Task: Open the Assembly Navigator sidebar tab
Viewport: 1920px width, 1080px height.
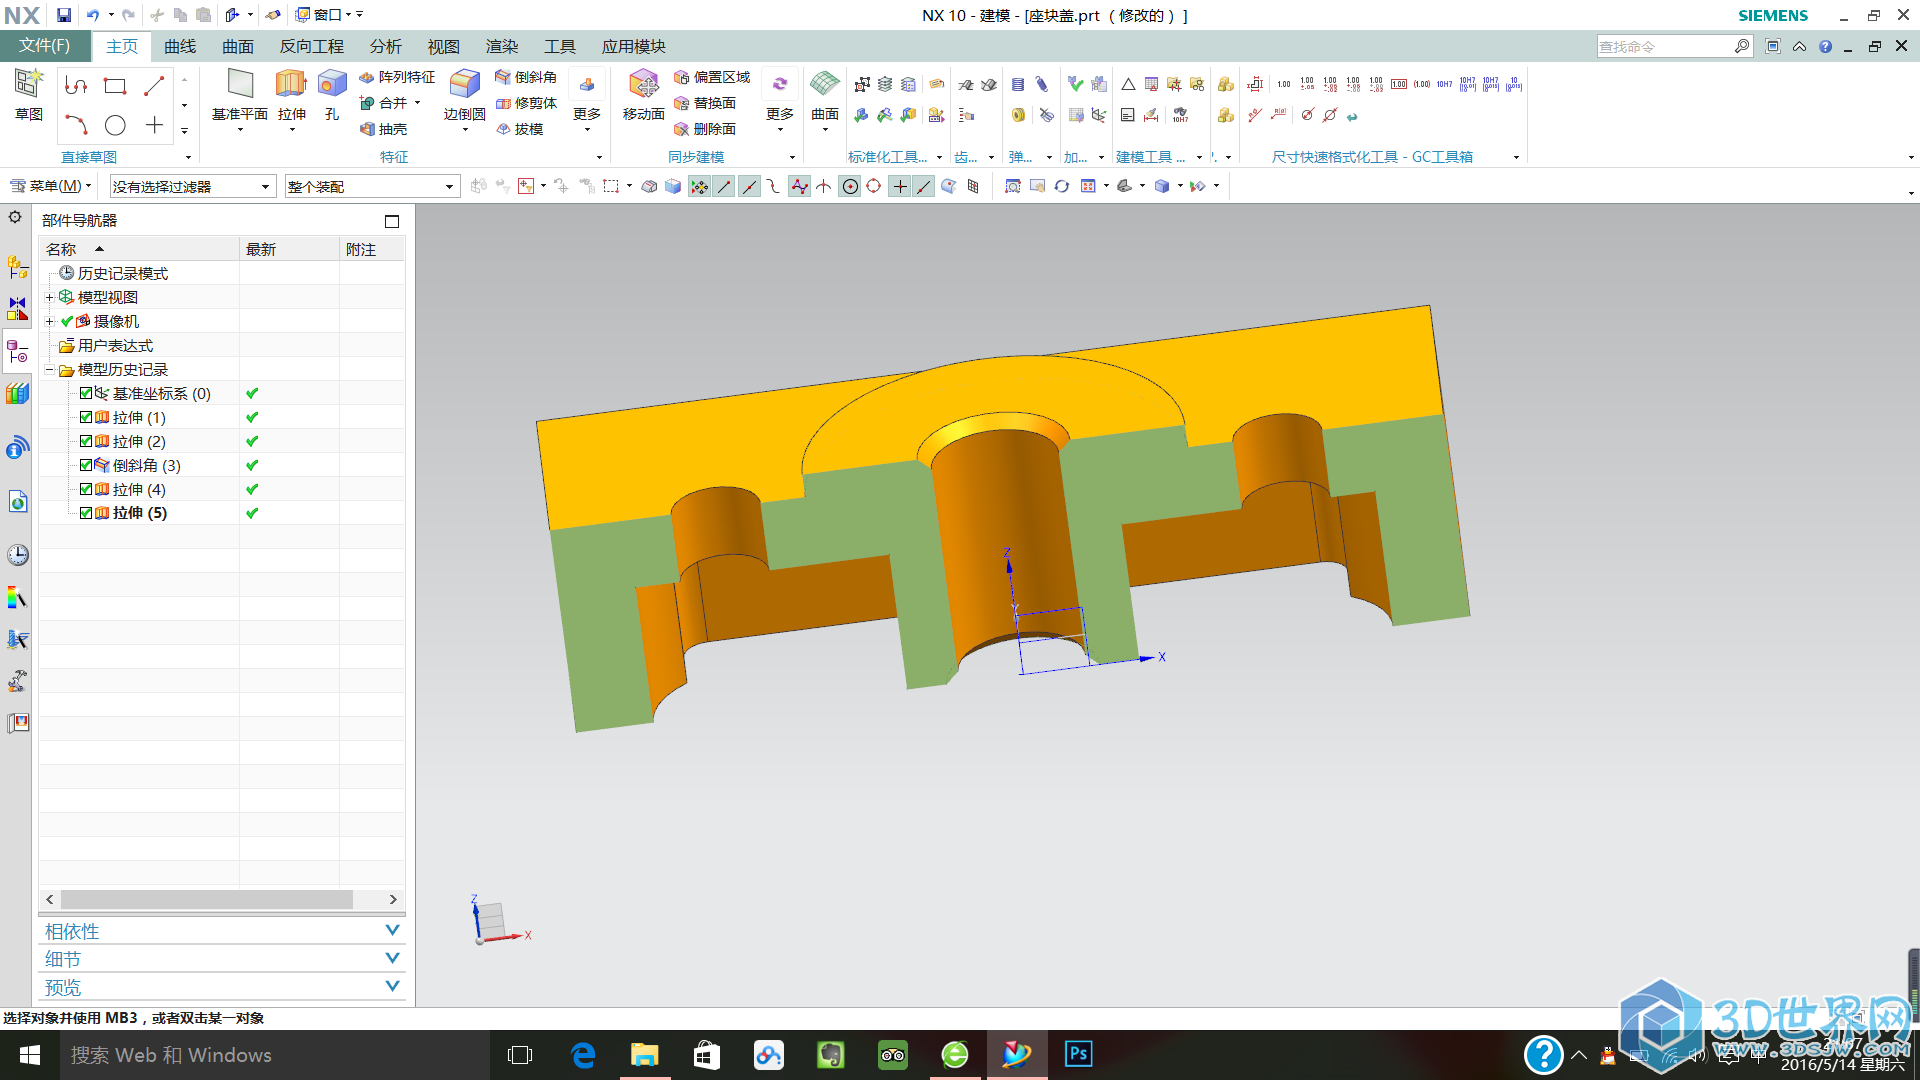Action: pyautogui.click(x=17, y=266)
